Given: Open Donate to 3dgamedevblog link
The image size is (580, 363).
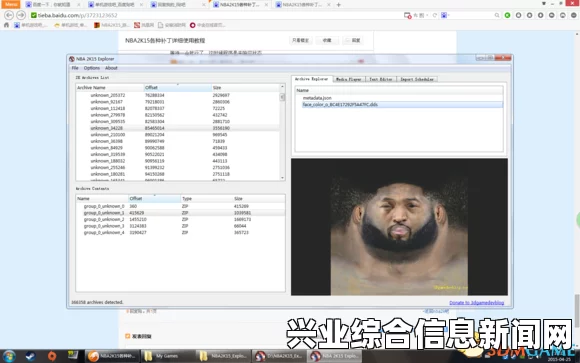Looking at the screenshot, I should pos(476,303).
